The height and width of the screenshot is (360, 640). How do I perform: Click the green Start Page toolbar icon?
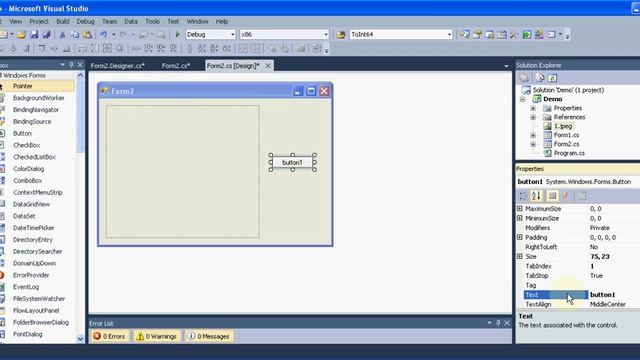(x=527, y=35)
